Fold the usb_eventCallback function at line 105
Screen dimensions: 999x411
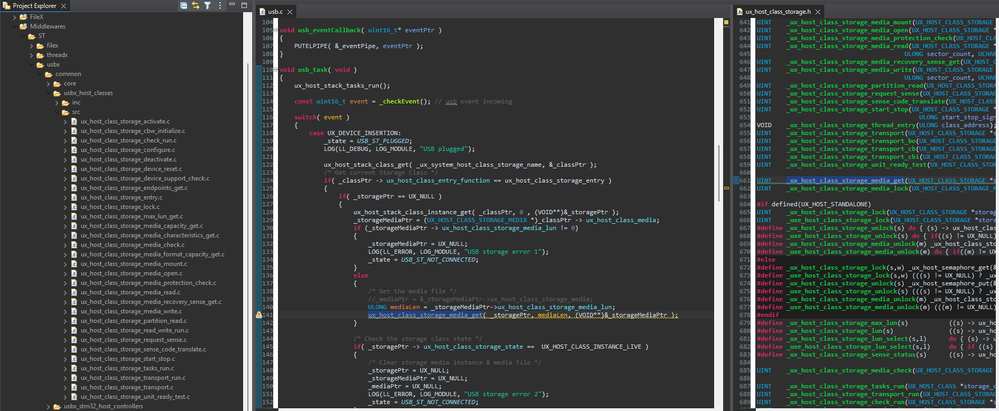click(x=278, y=30)
